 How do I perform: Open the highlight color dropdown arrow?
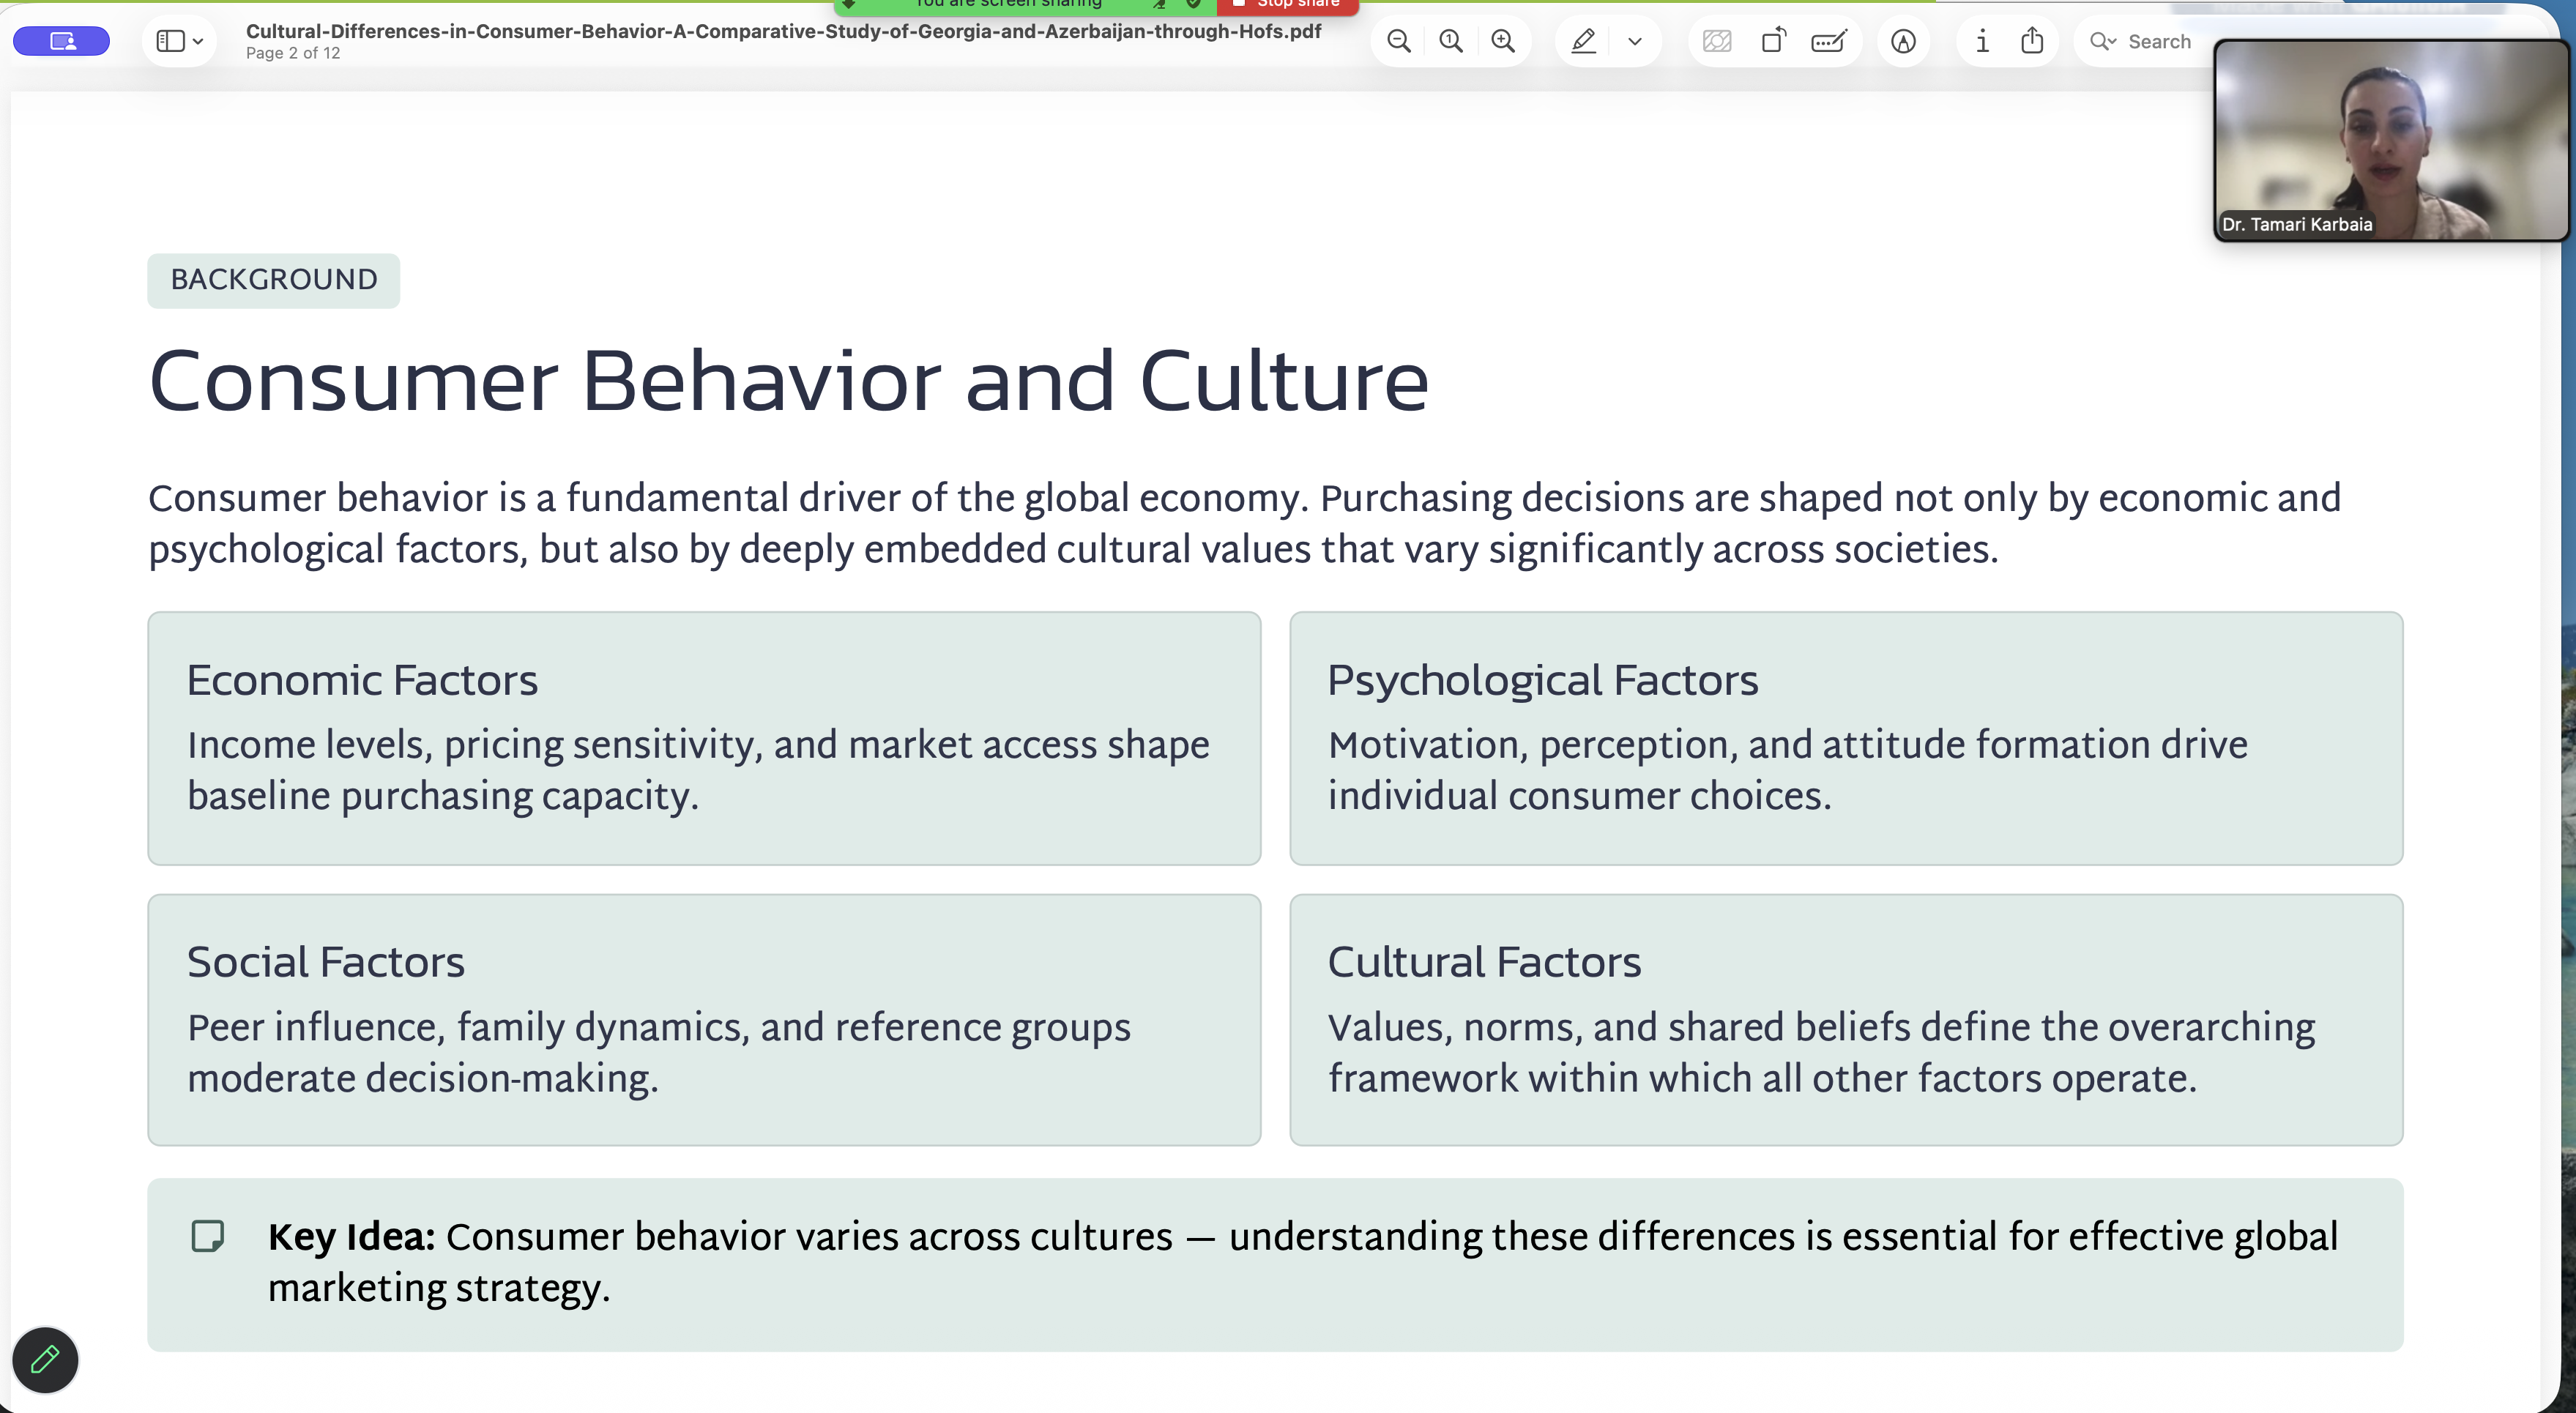(1635, 41)
